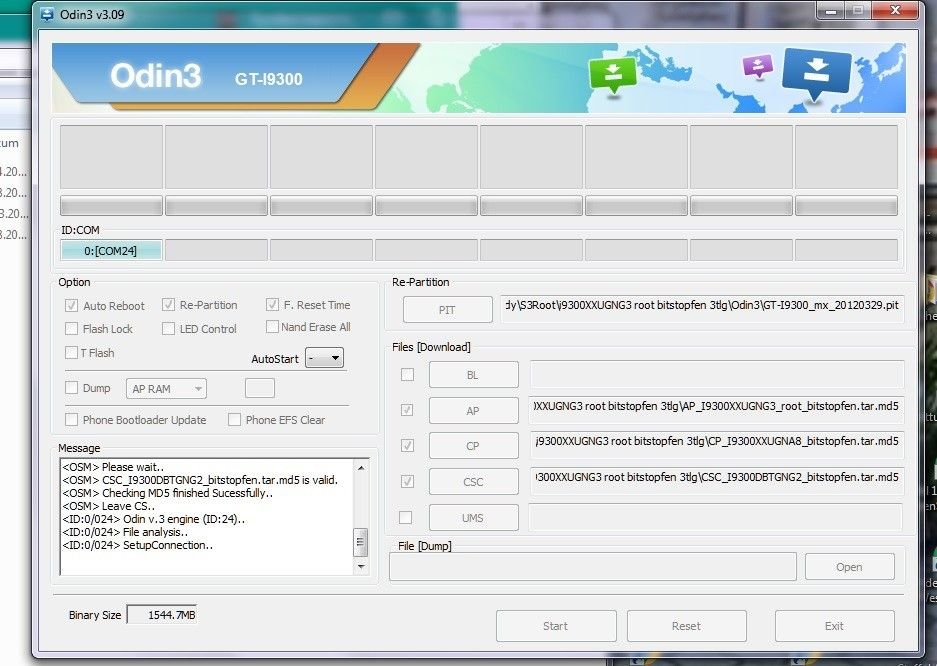This screenshot has width=937, height=666.
Task: Click the Start button
Action: [556, 626]
